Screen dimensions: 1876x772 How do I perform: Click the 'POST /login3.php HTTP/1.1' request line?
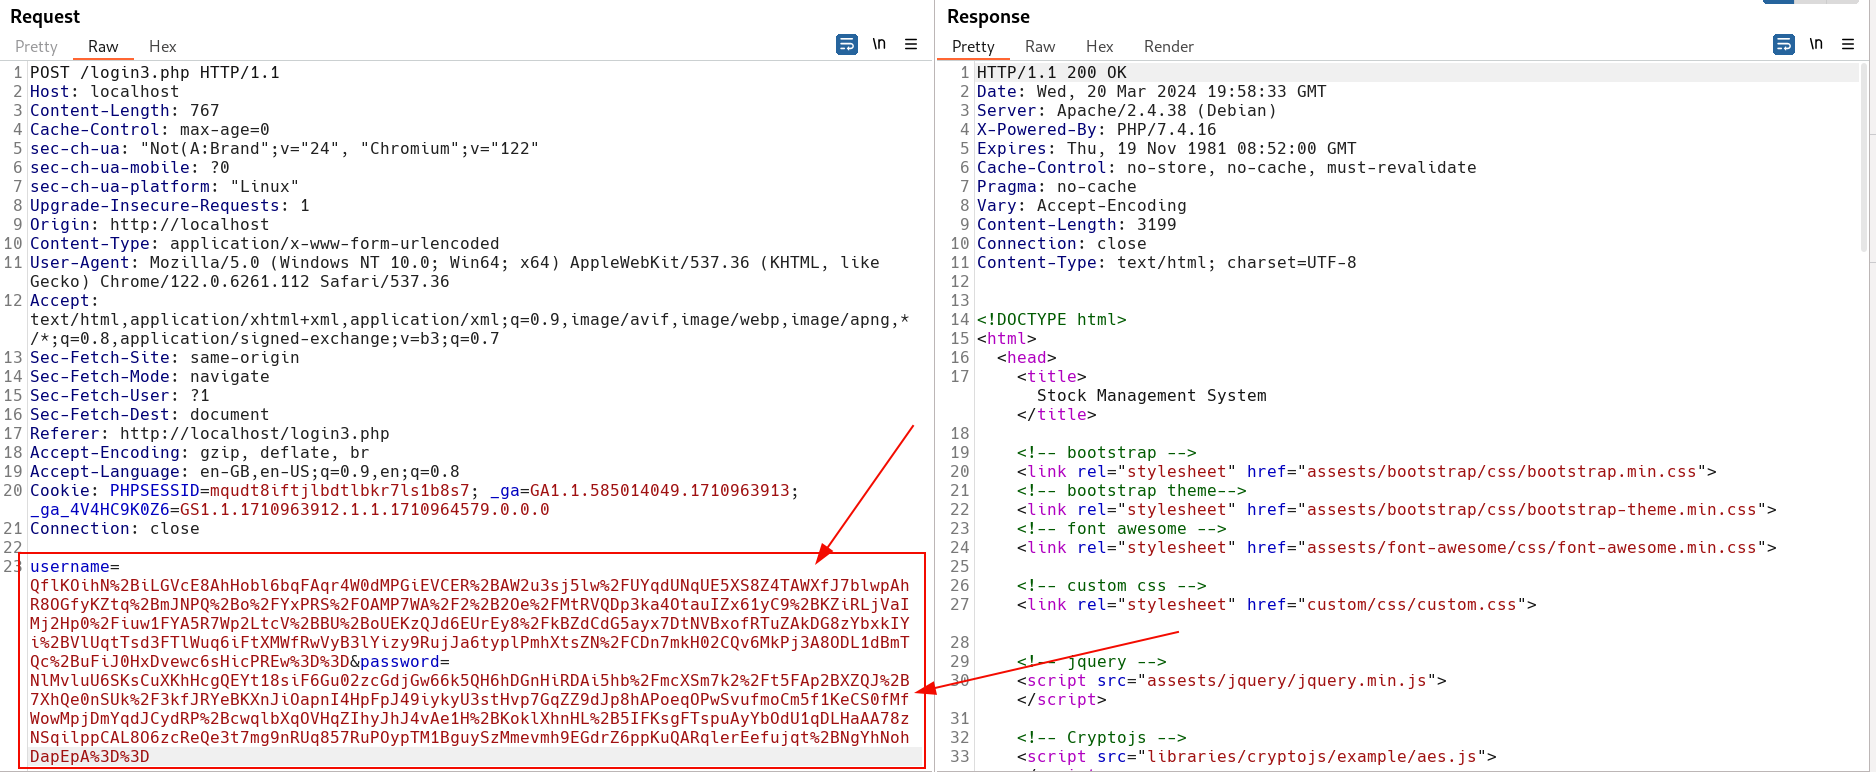click(155, 73)
